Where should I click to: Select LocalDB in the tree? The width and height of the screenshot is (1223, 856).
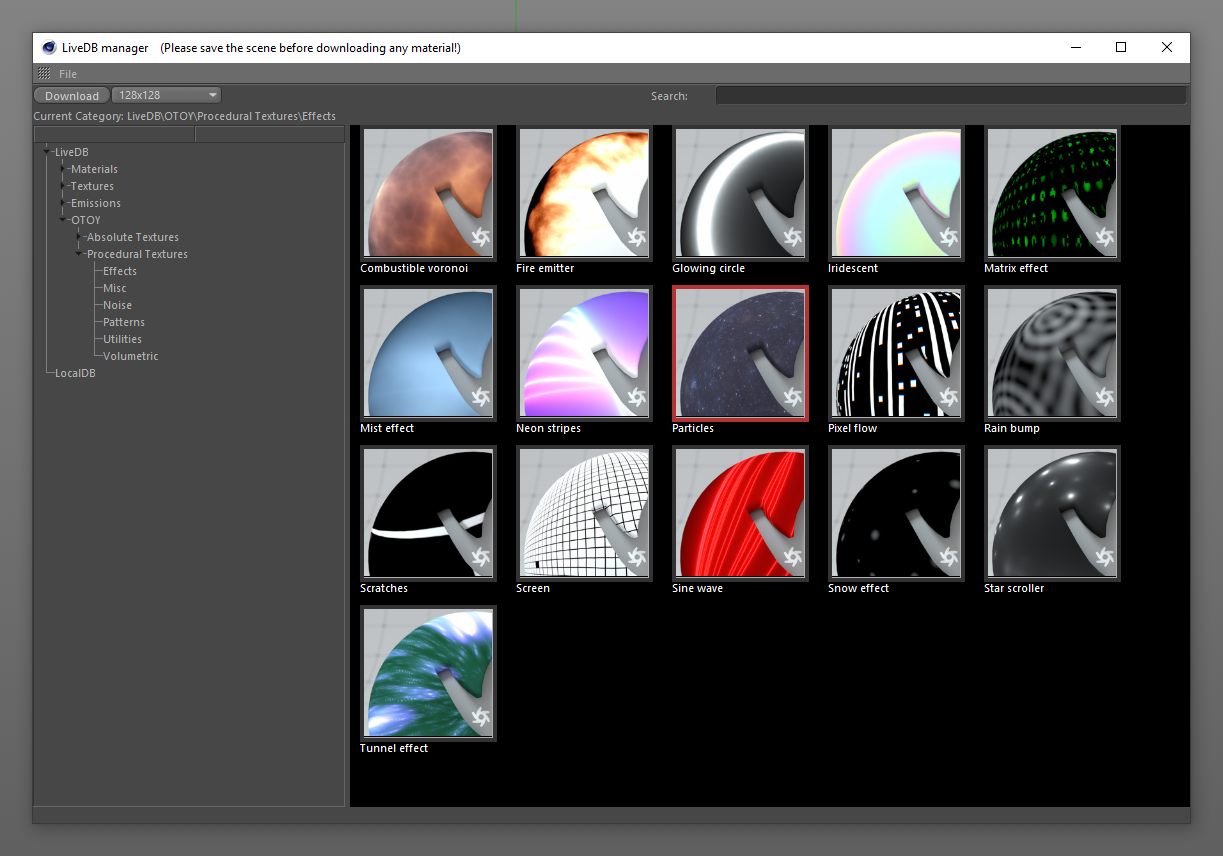(75, 373)
